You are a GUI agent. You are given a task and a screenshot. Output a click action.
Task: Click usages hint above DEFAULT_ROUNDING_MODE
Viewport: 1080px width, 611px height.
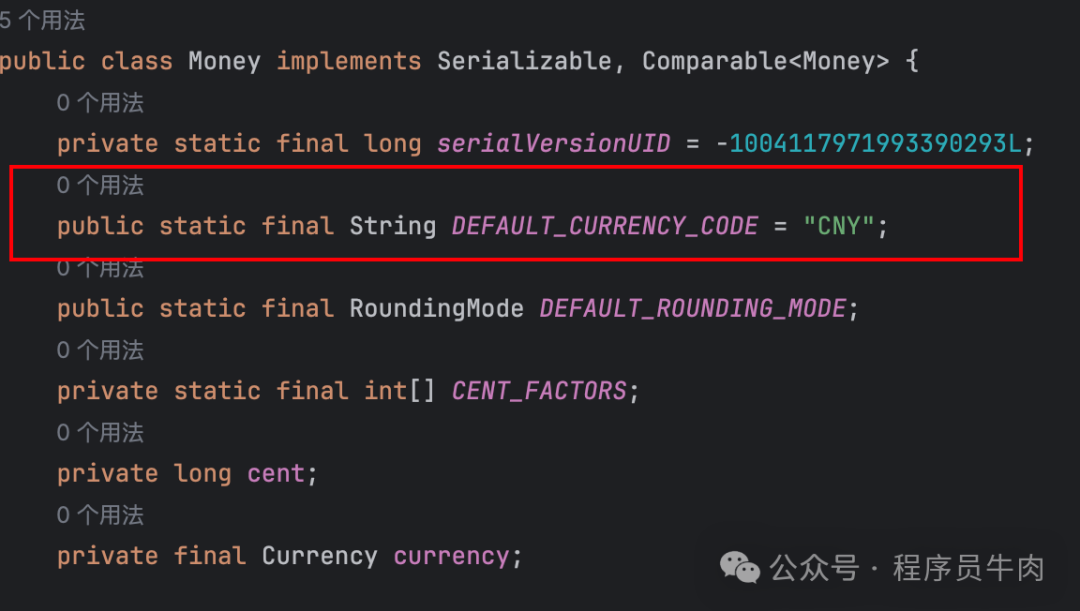pyautogui.click(x=100, y=268)
